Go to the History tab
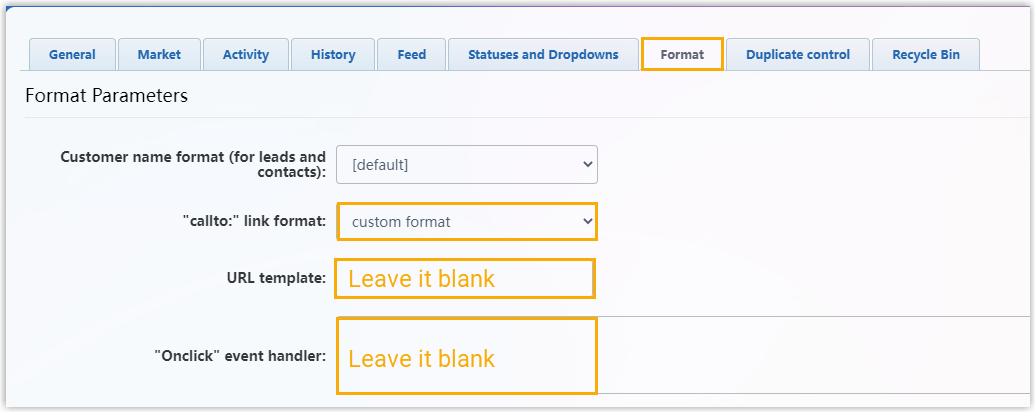 333,55
